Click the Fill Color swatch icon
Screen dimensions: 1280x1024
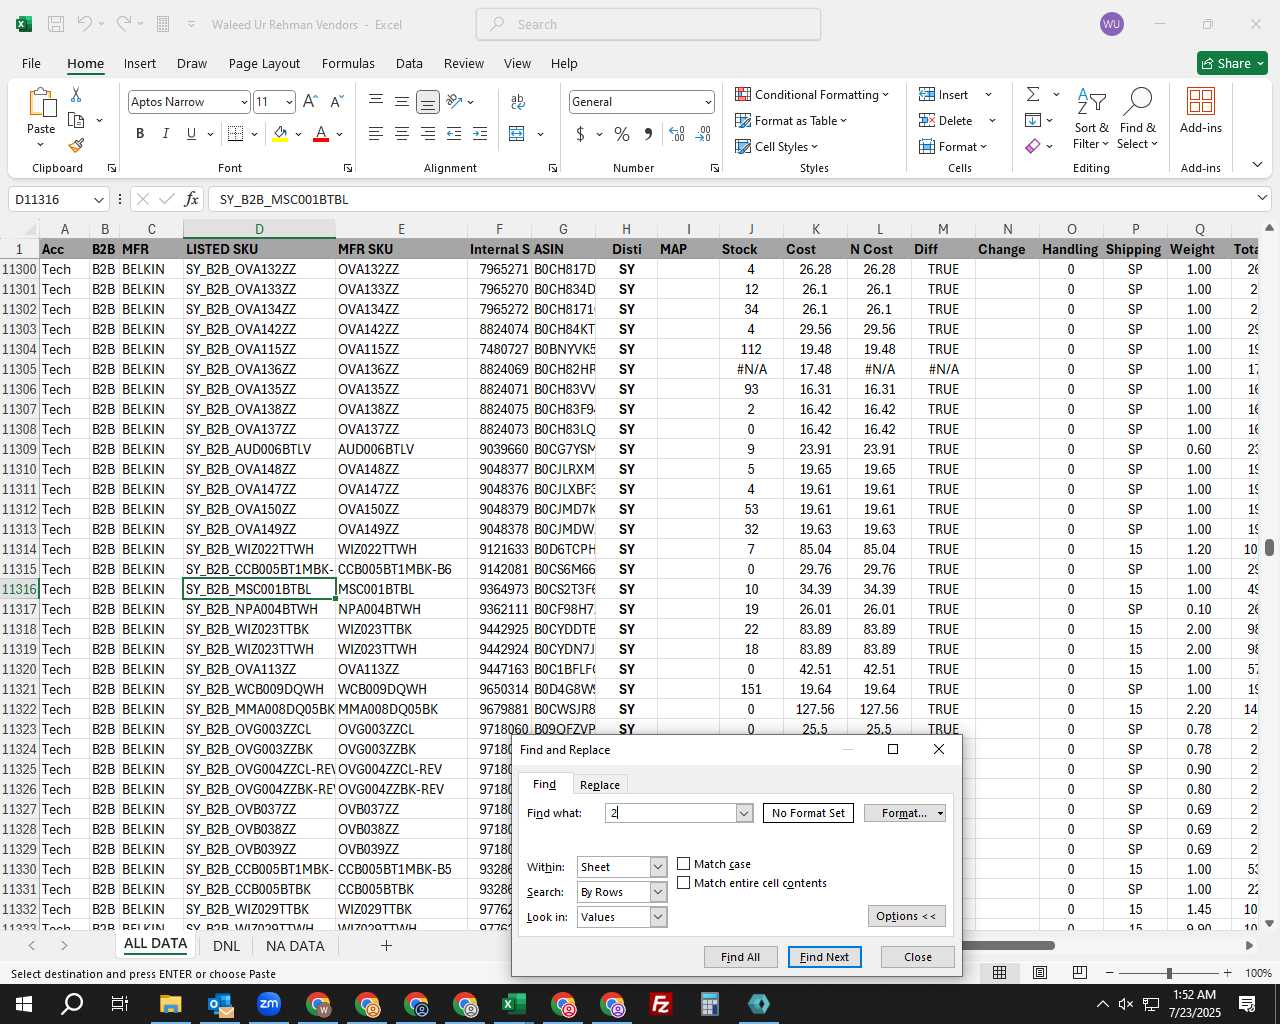click(x=280, y=134)
